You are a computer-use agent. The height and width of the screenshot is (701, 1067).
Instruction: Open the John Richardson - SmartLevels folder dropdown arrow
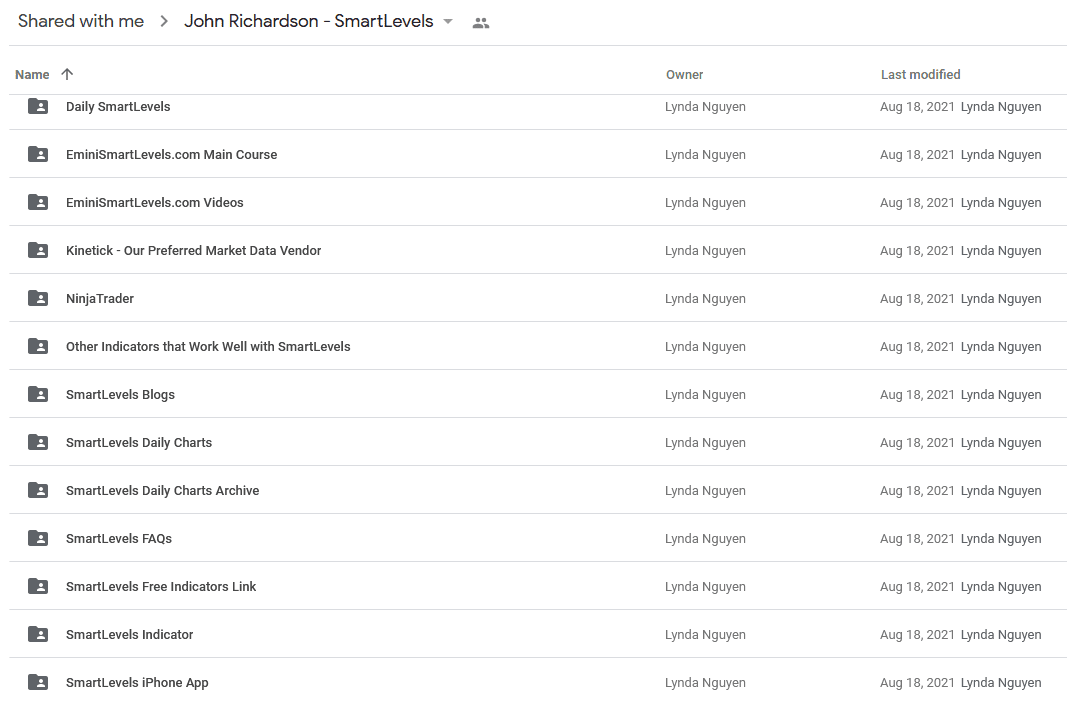pyautogui.click(x=448, y=21)
